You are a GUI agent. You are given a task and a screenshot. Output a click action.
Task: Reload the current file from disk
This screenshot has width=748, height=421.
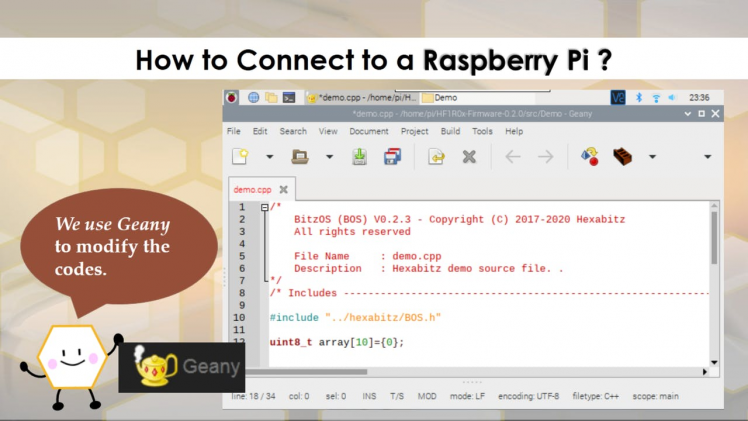(436, 156)
